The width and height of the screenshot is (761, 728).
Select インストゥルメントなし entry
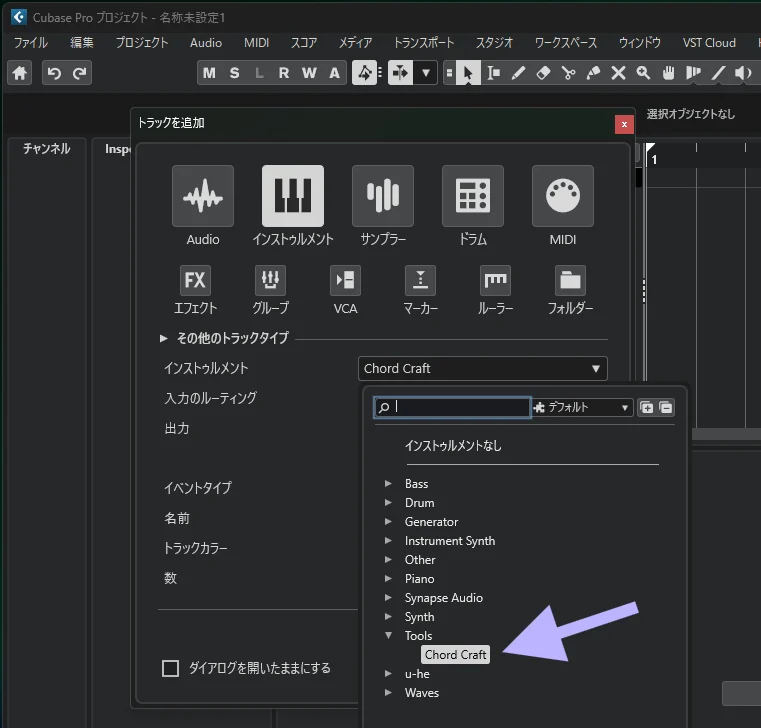pyautogui.click(x=453, y=446)
